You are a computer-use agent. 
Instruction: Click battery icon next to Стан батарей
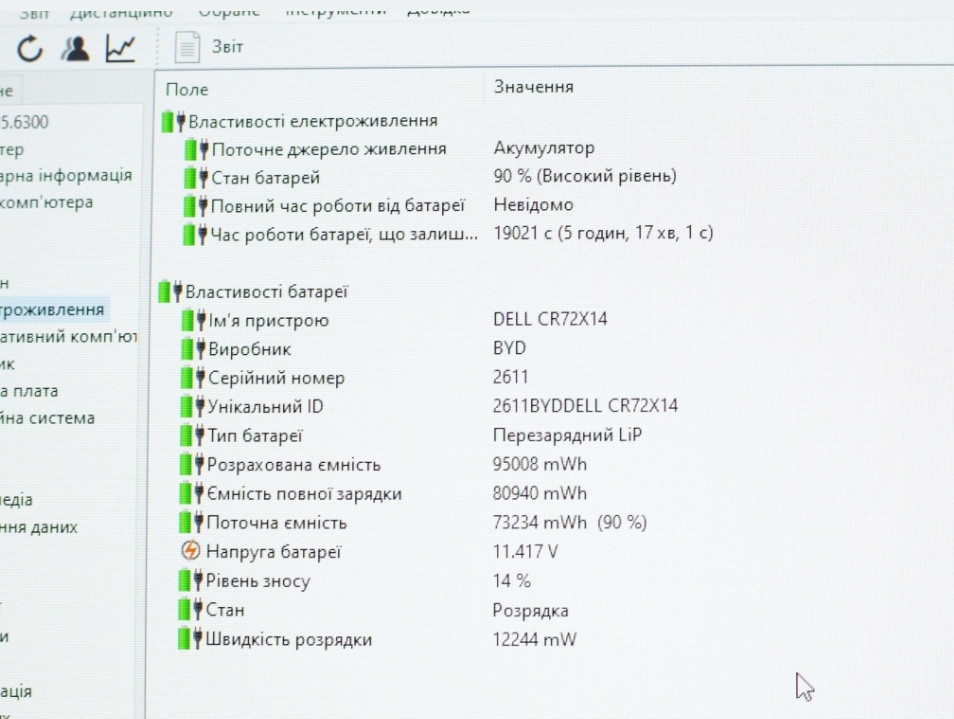coord(195,178)
